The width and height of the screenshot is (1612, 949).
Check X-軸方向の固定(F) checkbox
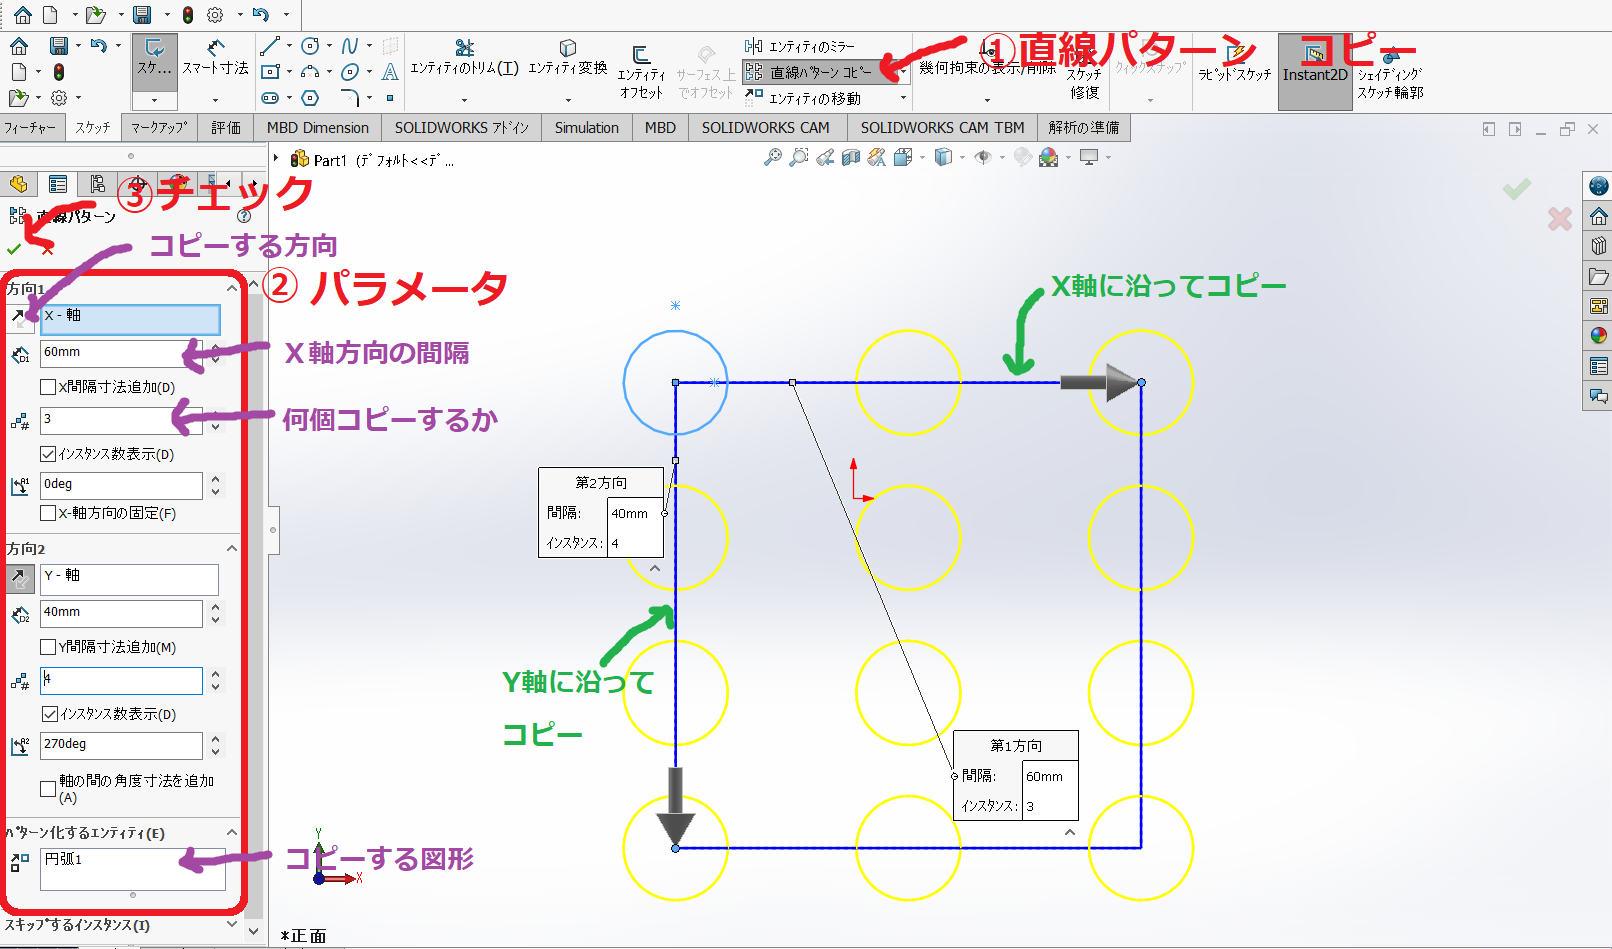pyautogui.click(x=48, y=513)
